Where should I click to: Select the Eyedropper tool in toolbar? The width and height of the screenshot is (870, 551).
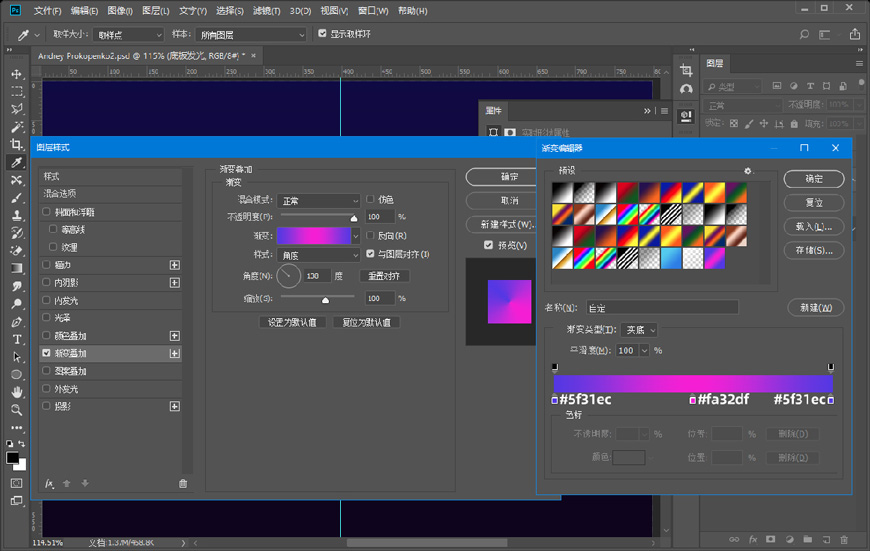point(17,162)
